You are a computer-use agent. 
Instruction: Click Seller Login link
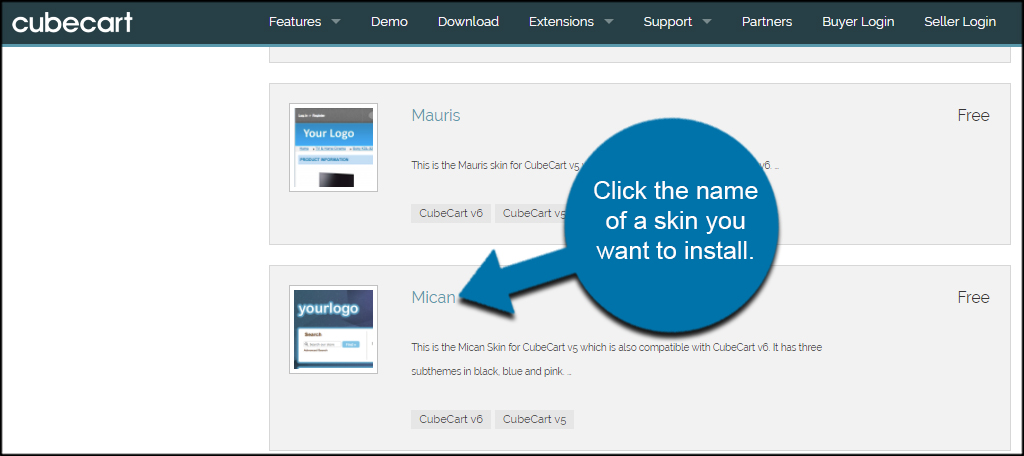960,22
